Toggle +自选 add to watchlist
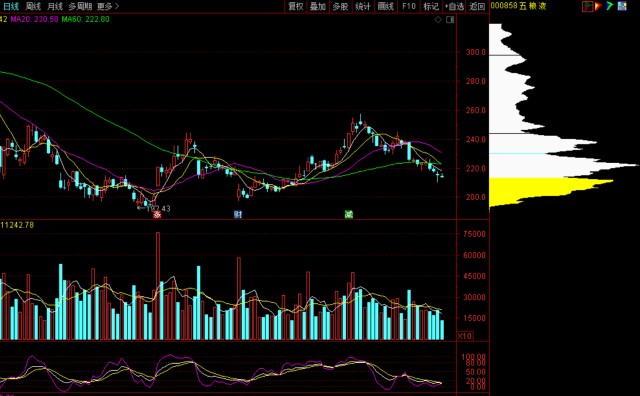 click(454, 6)
